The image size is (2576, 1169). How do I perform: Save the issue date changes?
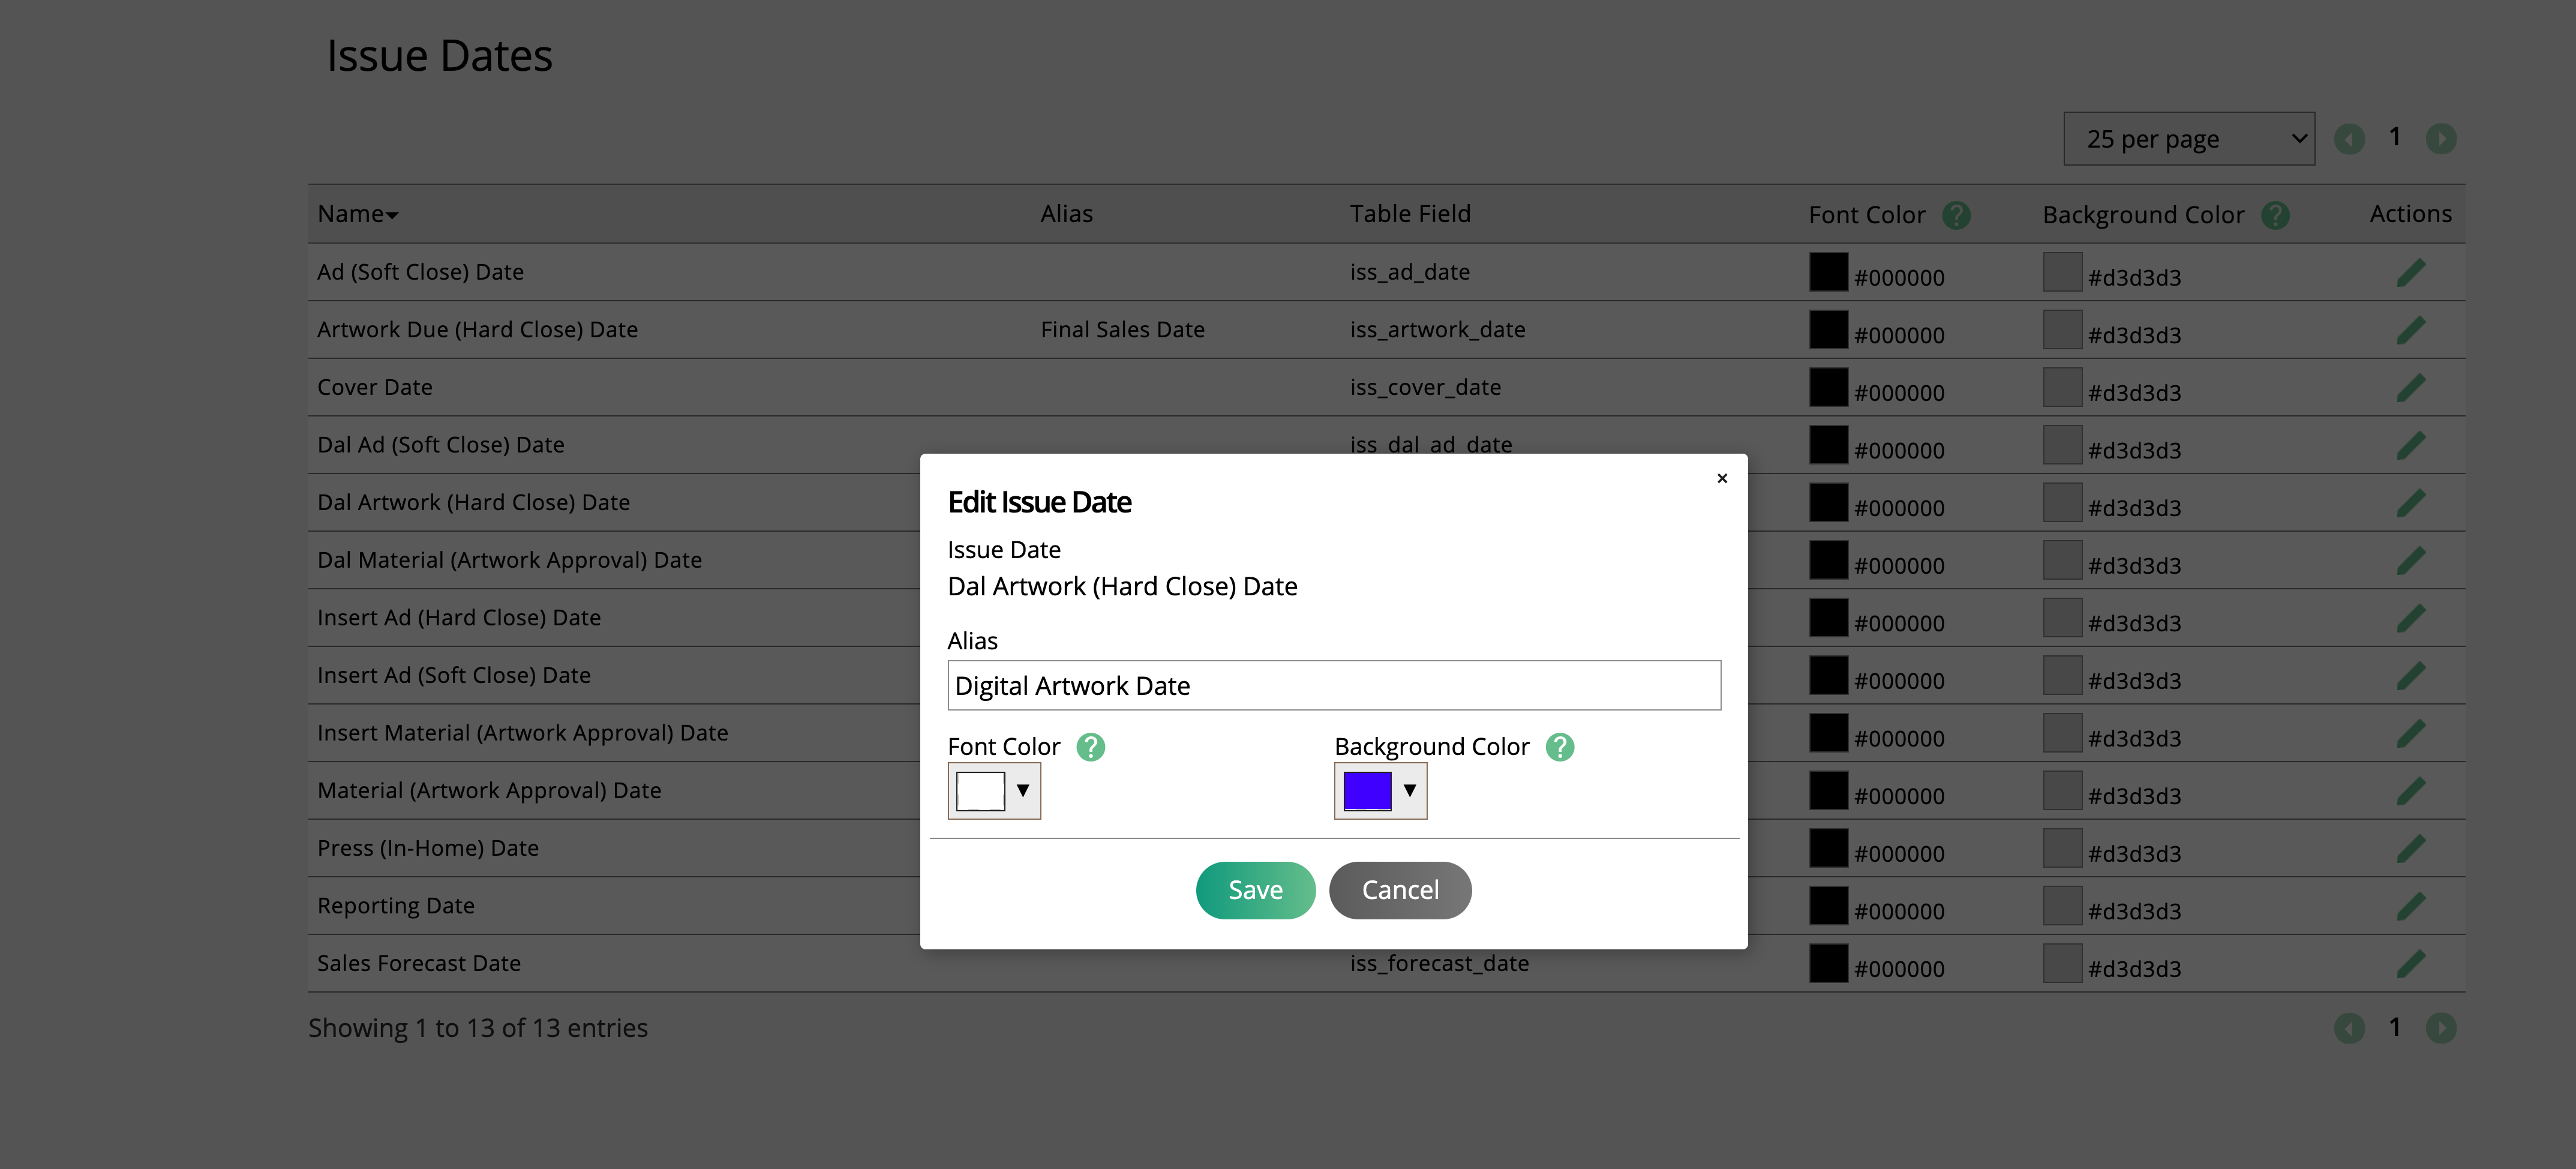[x=1255, y=890]
